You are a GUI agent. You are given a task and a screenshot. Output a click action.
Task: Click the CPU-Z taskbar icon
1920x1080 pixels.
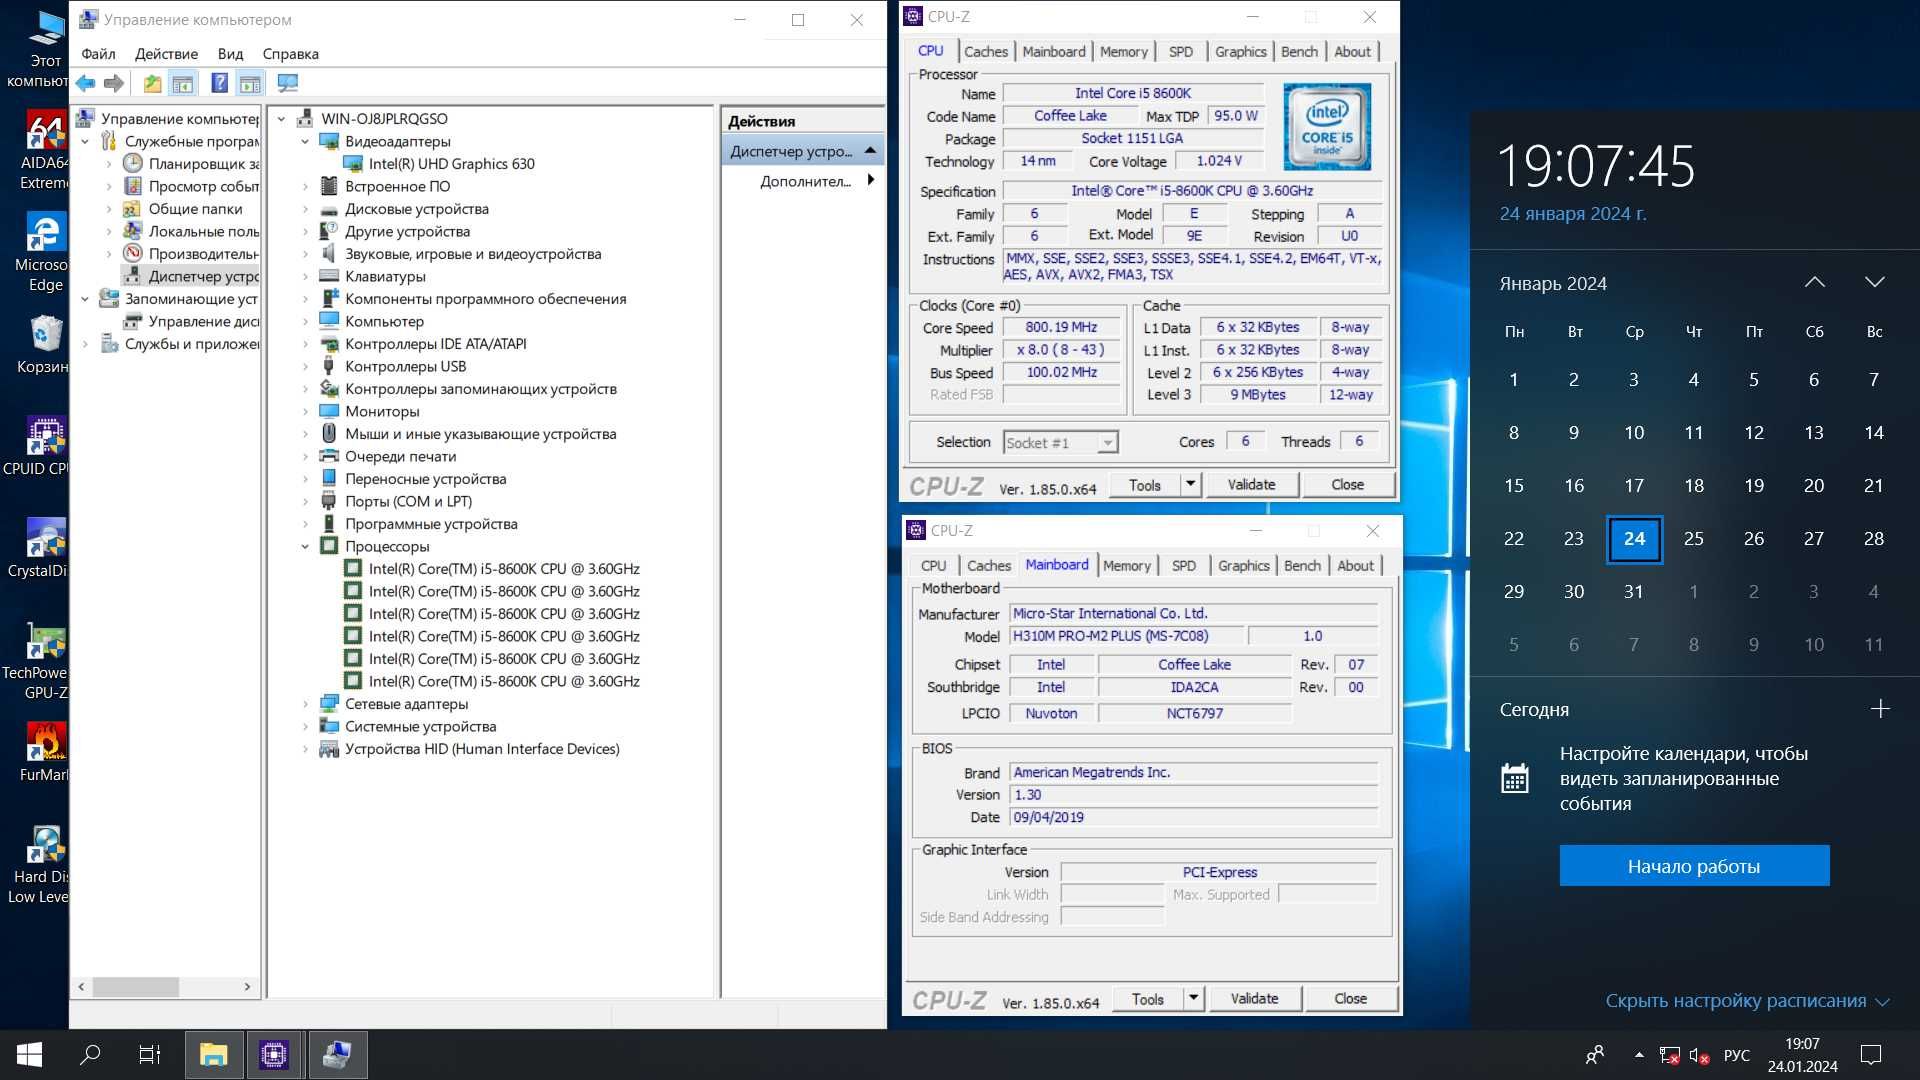point(274,1054)
